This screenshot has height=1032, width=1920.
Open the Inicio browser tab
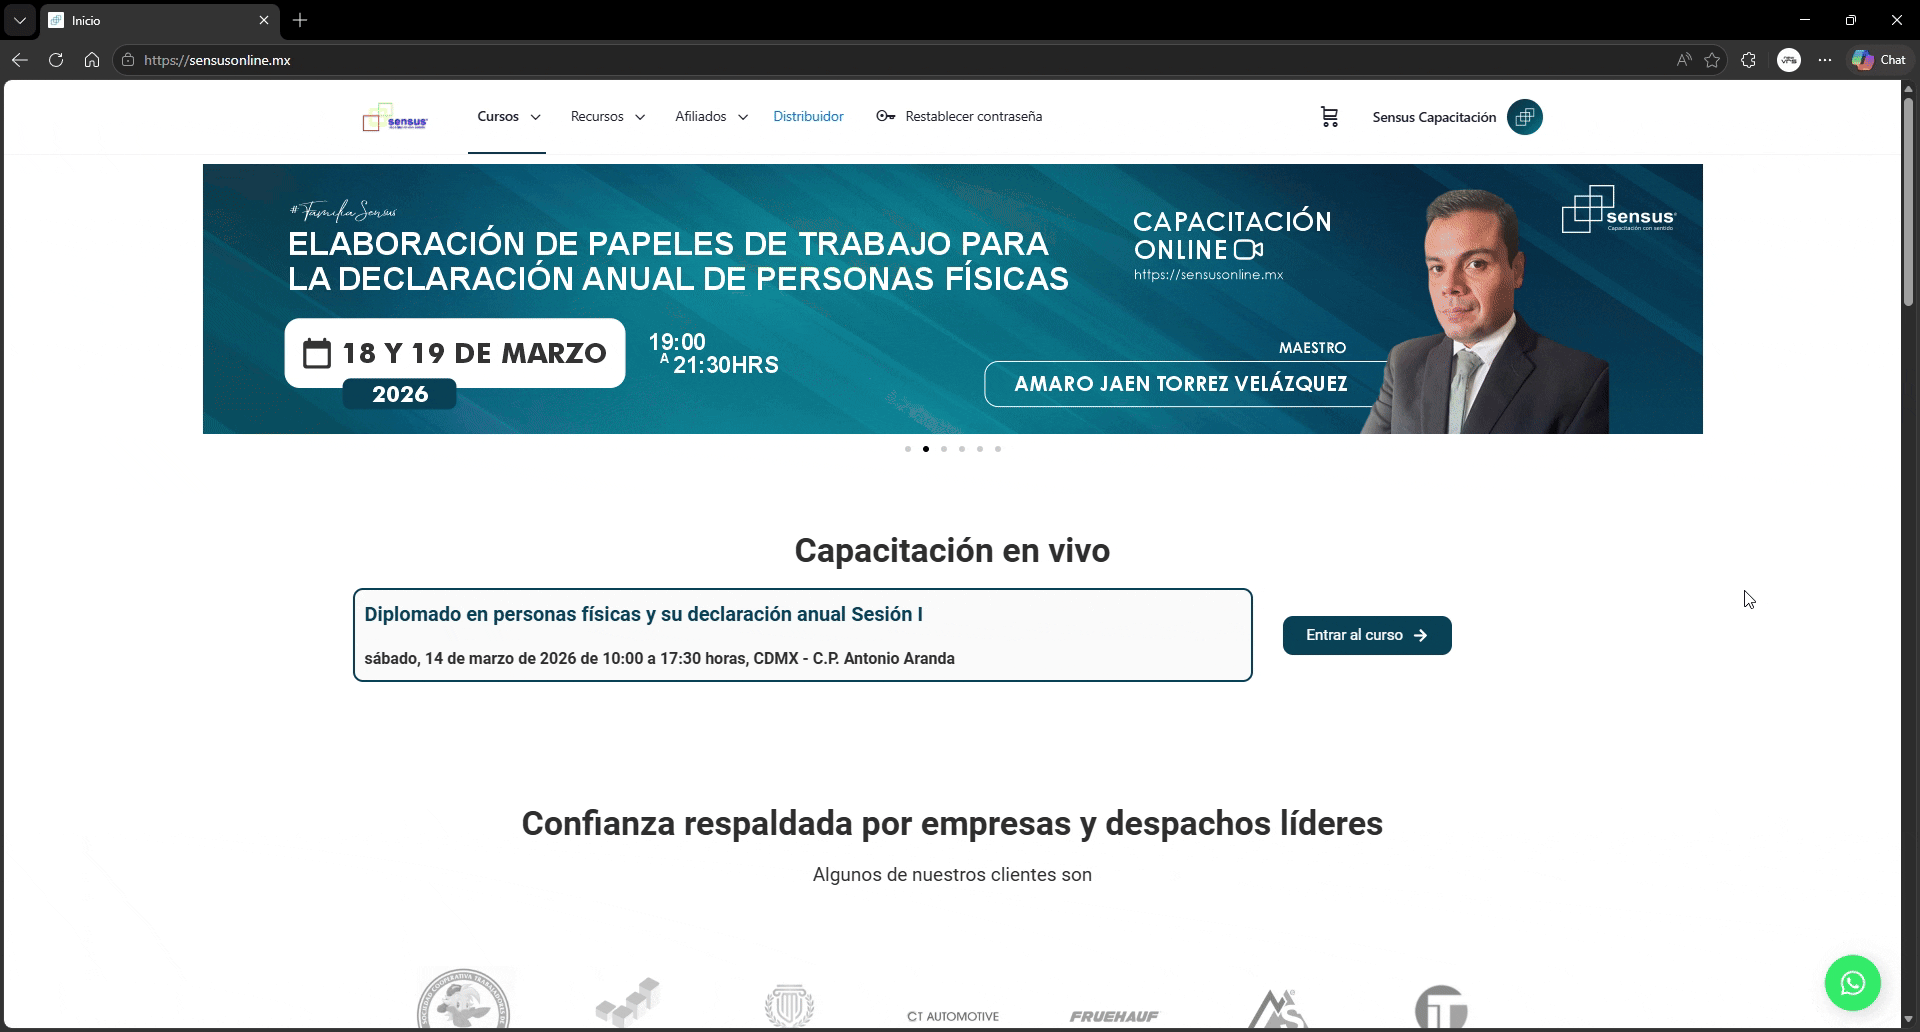(x=150, y=20)
